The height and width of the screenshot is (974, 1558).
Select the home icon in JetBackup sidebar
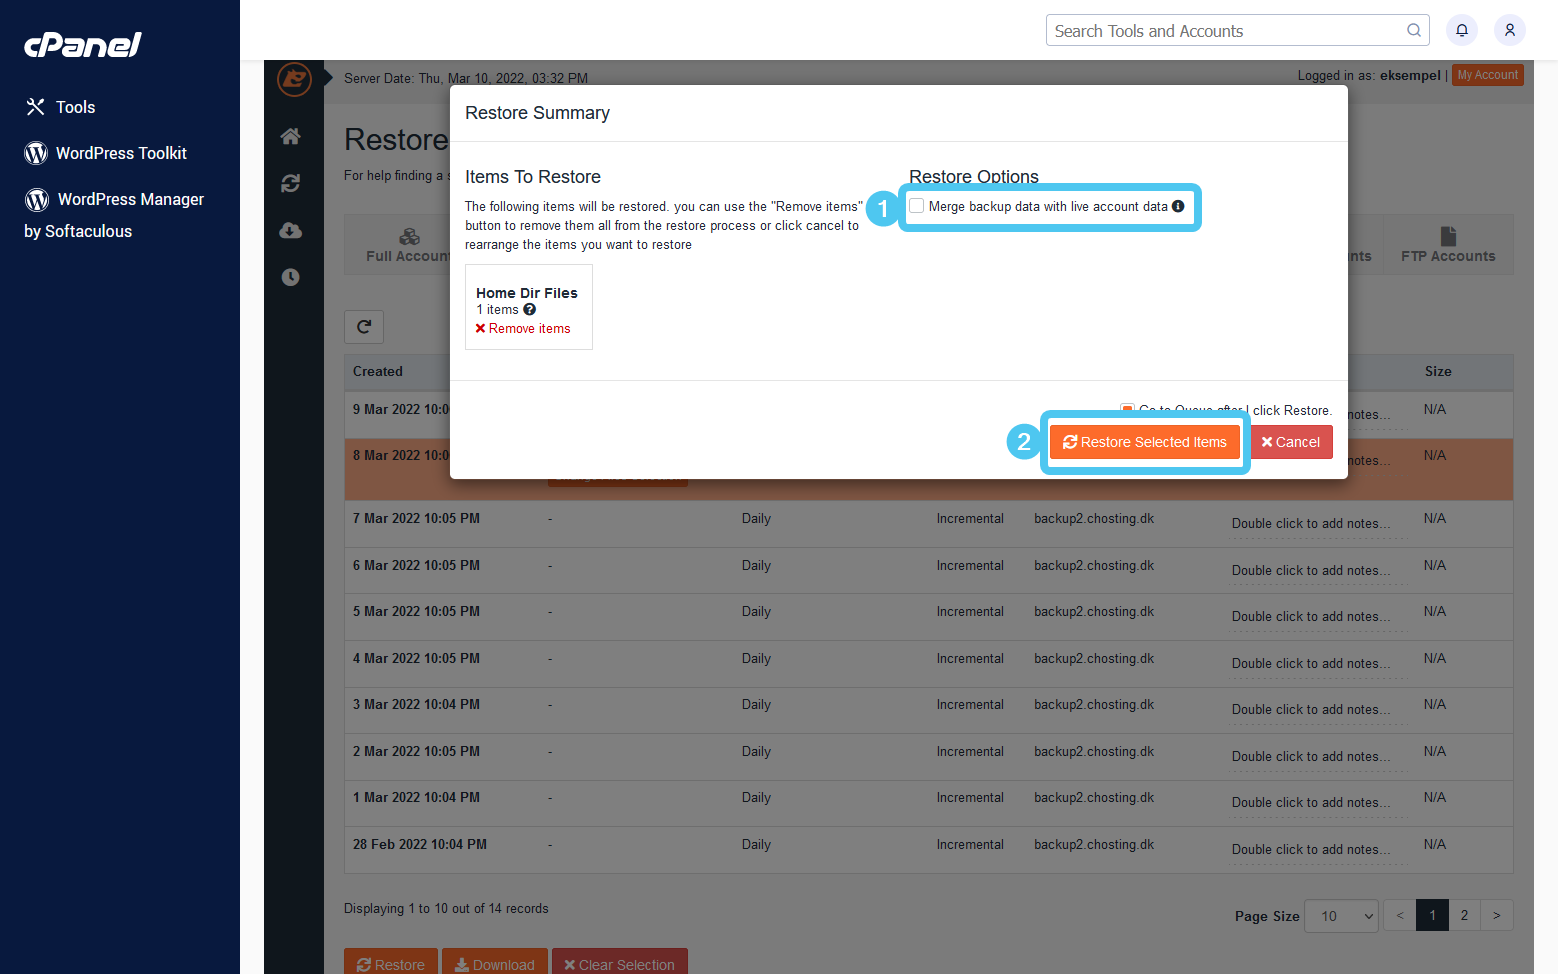tap(291, 136)
